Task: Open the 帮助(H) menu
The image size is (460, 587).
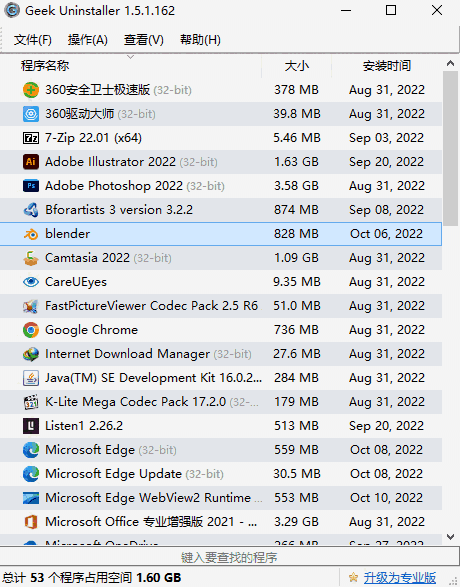Action: tap(200, 40)
